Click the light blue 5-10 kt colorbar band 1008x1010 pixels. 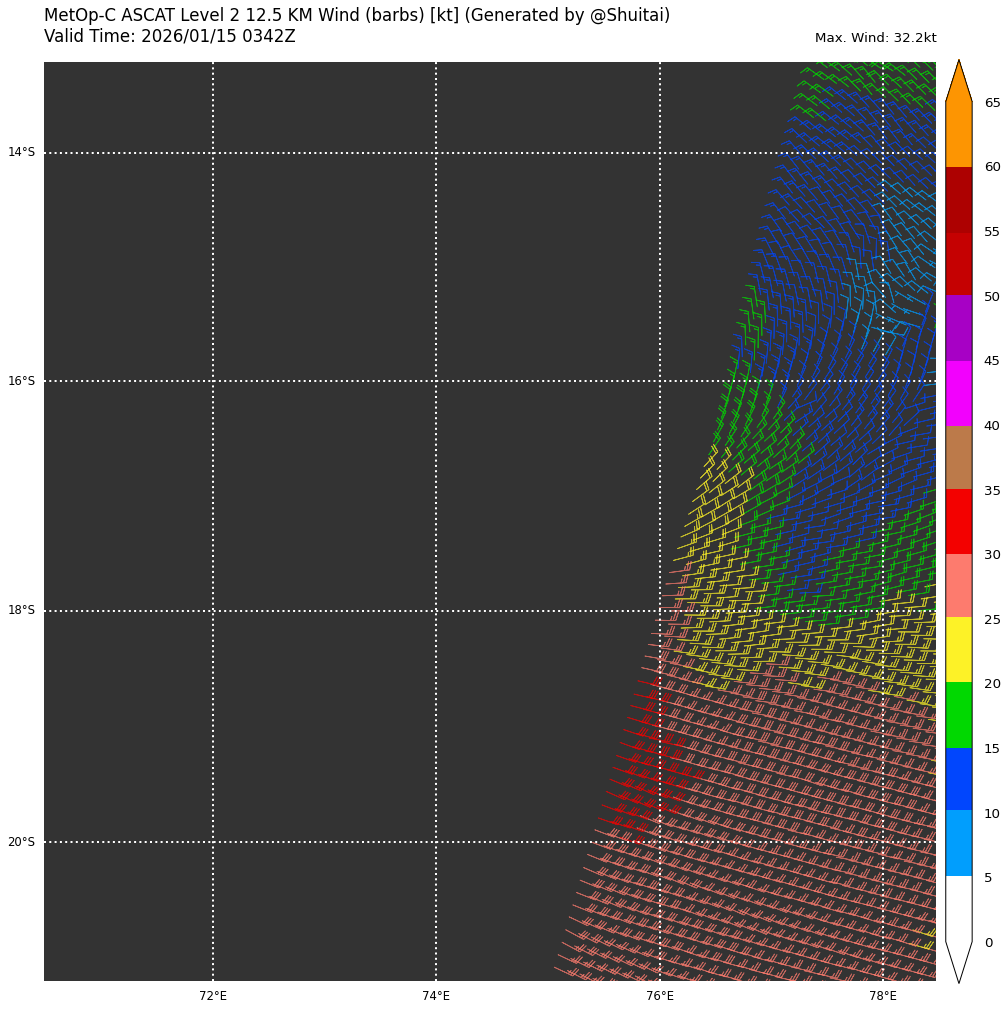pos(958,843)
